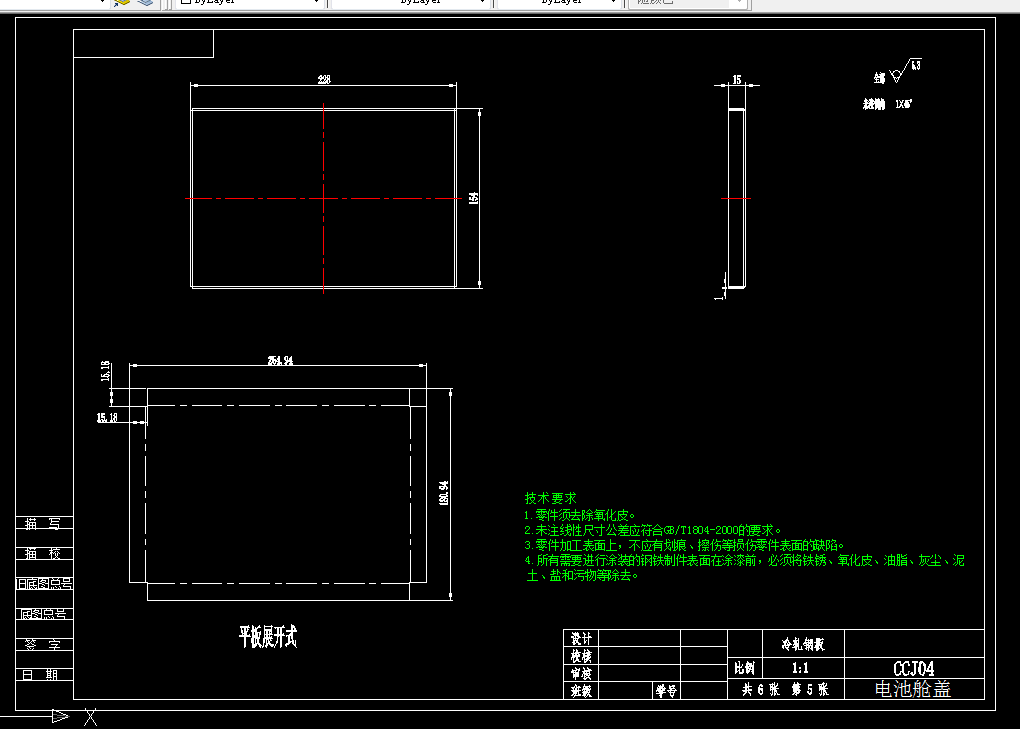Viewport: 1020px width, 729px height.
Task: Select the red vertical centerline in top view
Action: (323, 198)
